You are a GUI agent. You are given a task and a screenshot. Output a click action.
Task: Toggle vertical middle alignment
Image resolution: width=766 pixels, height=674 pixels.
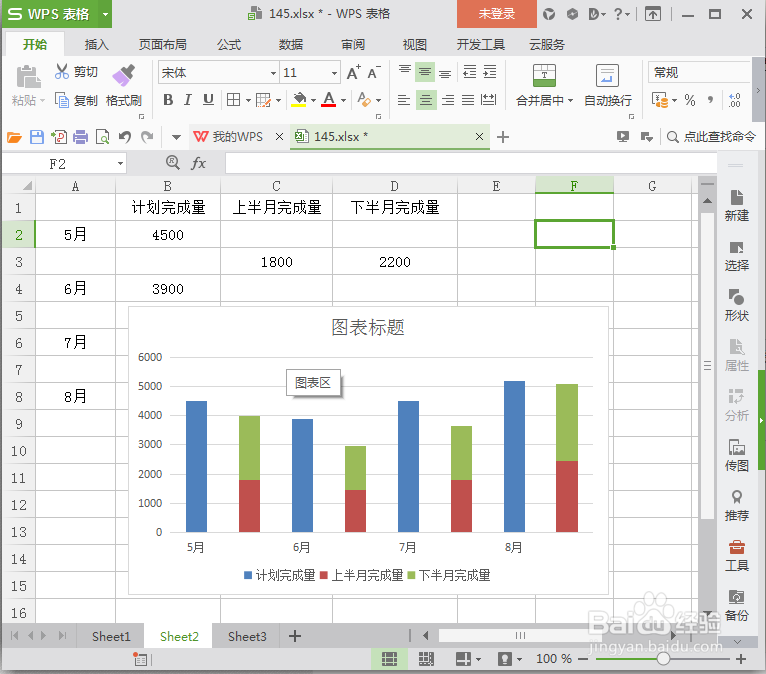425,72
